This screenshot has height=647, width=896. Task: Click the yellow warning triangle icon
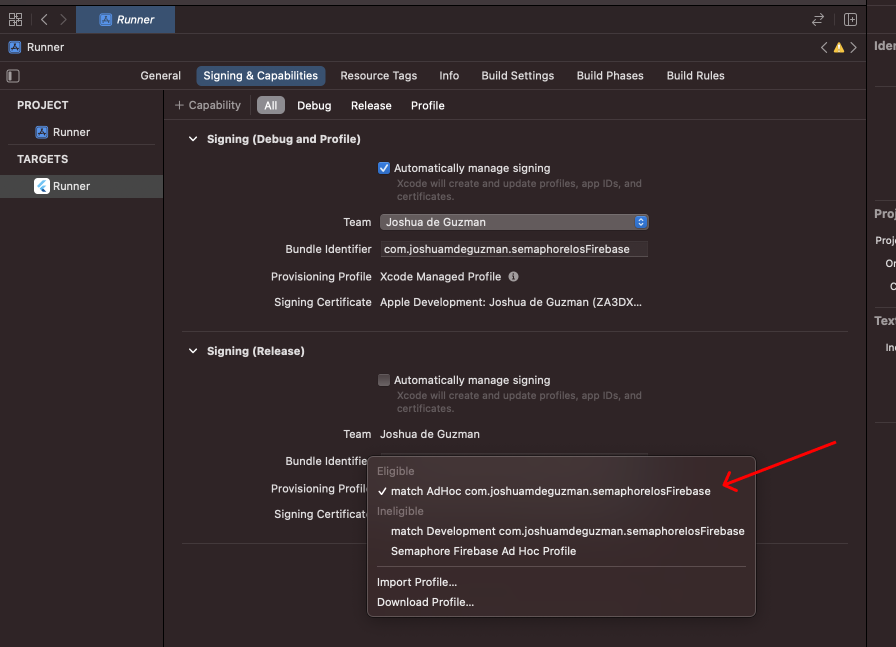tap(839, 47)
